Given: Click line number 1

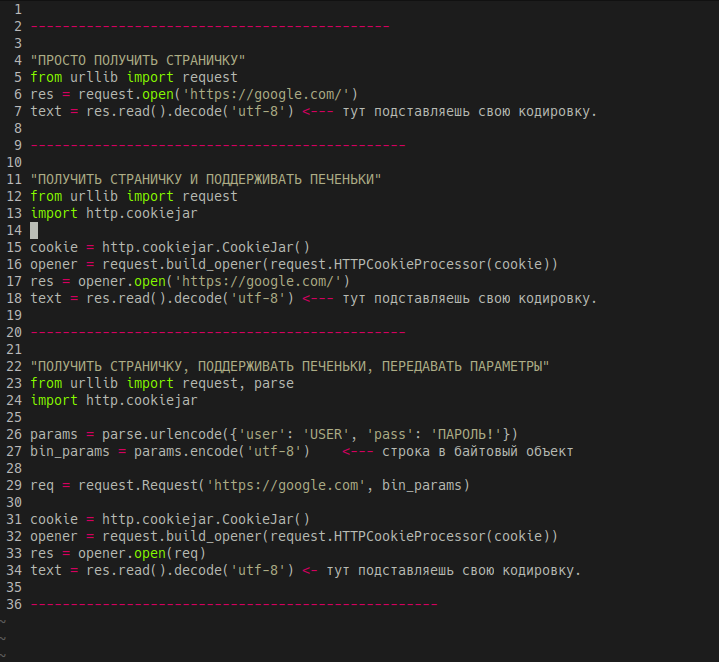Looking at the screenshot, I should point(18,10).
